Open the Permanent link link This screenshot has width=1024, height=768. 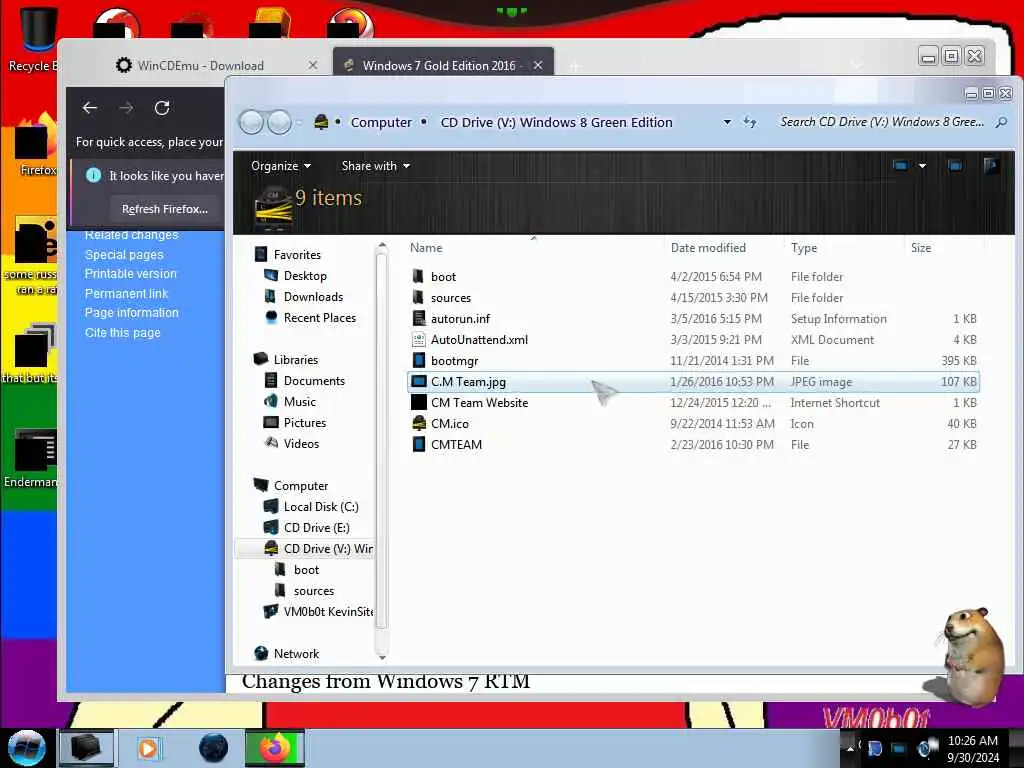coord(127,294)
